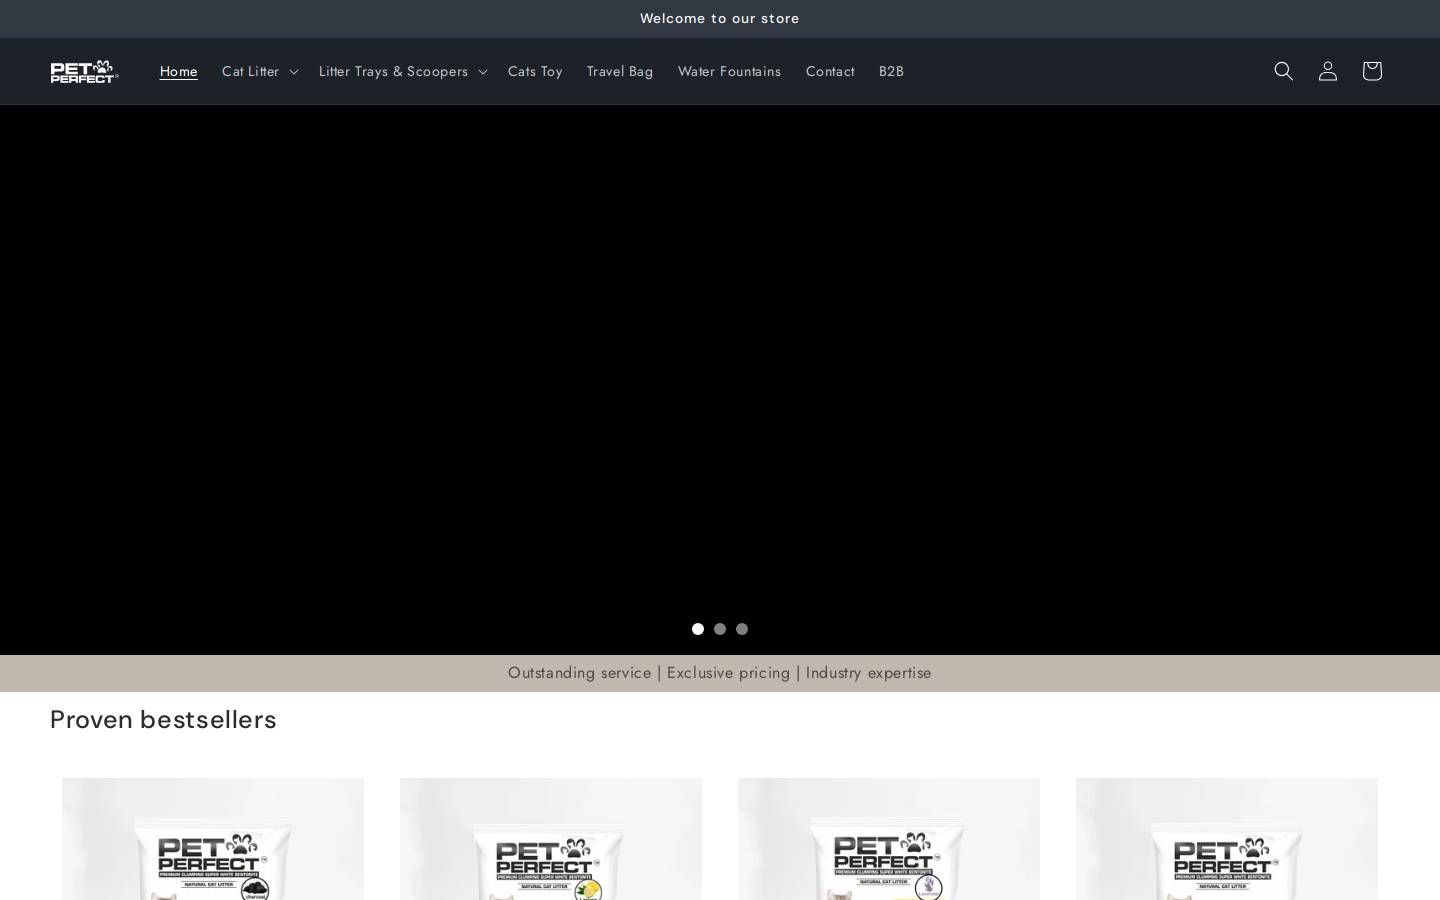Screen dimensions: 1440x900
Task: Open the B2B menu link
Action: pos(891,71)
